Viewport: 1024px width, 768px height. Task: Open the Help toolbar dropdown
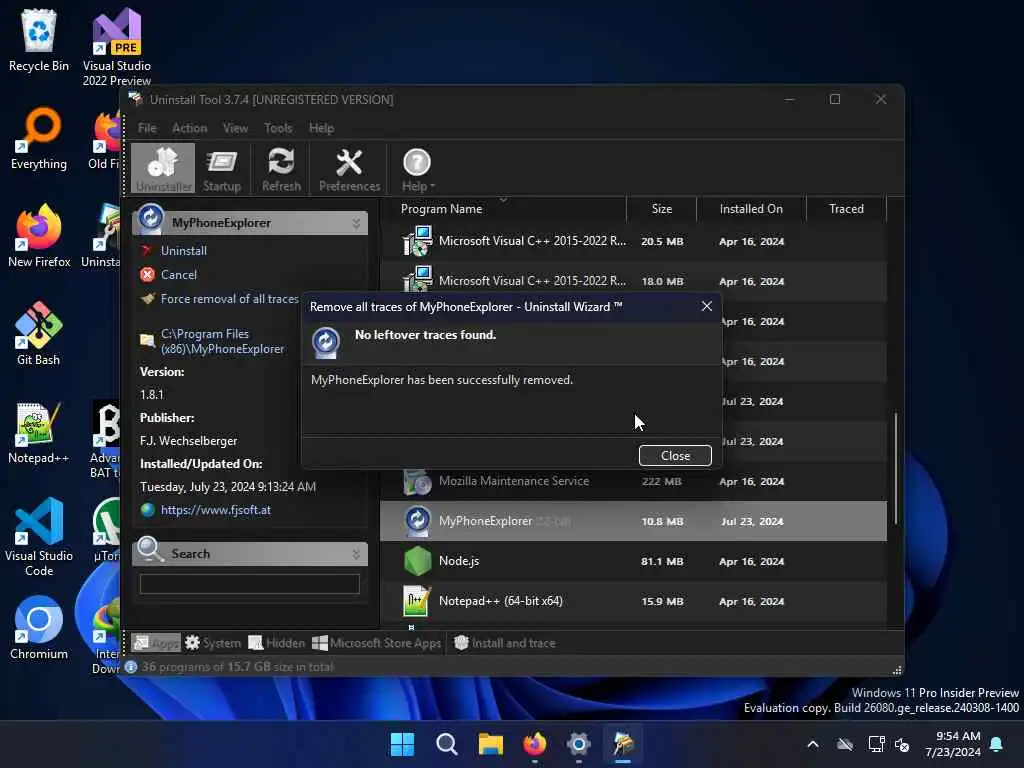(x=418, y=169)
